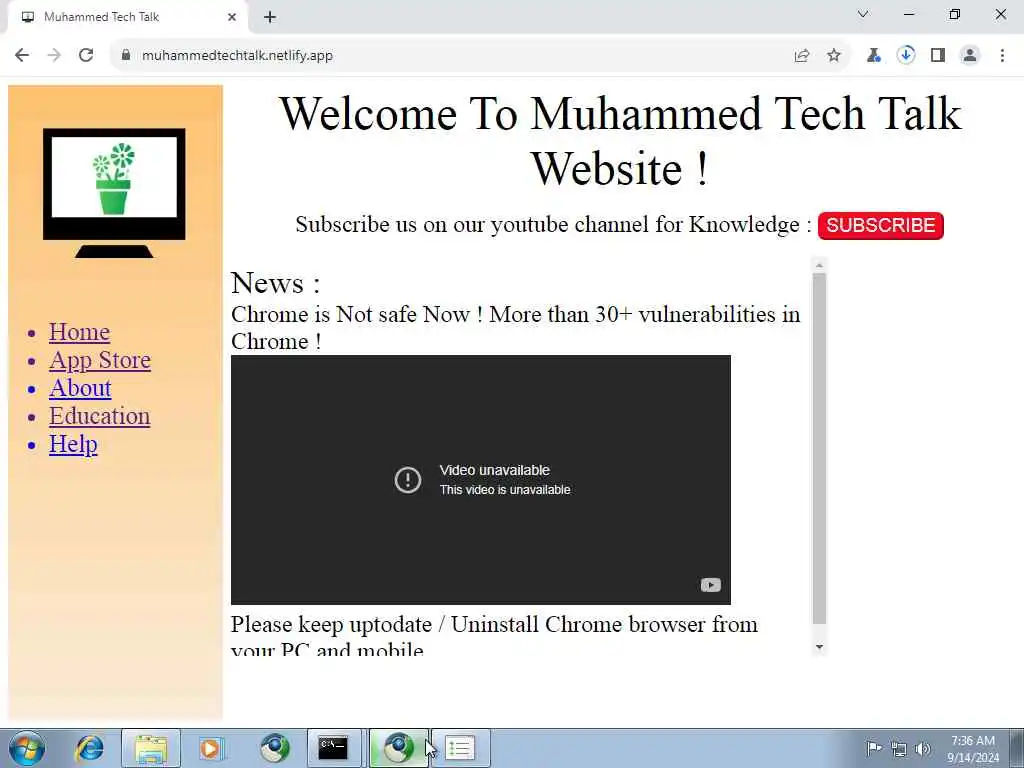Open the Help link

pyautogui.click(x=73, y=444)
